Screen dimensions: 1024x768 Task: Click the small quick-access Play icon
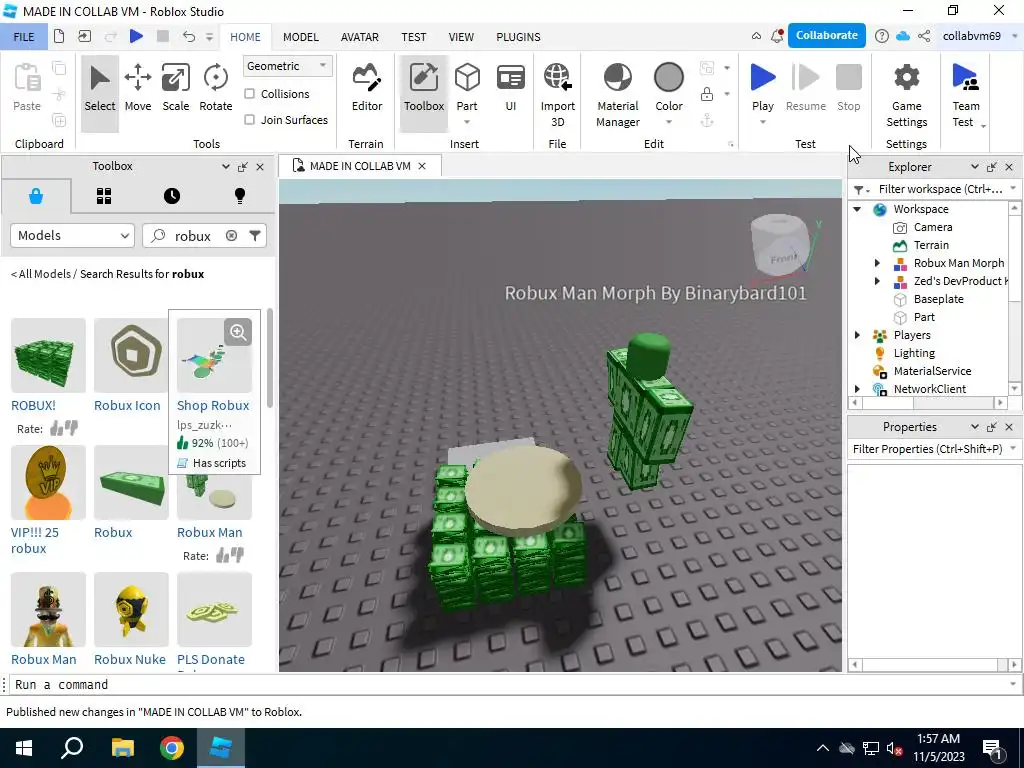tap(136, 36)
